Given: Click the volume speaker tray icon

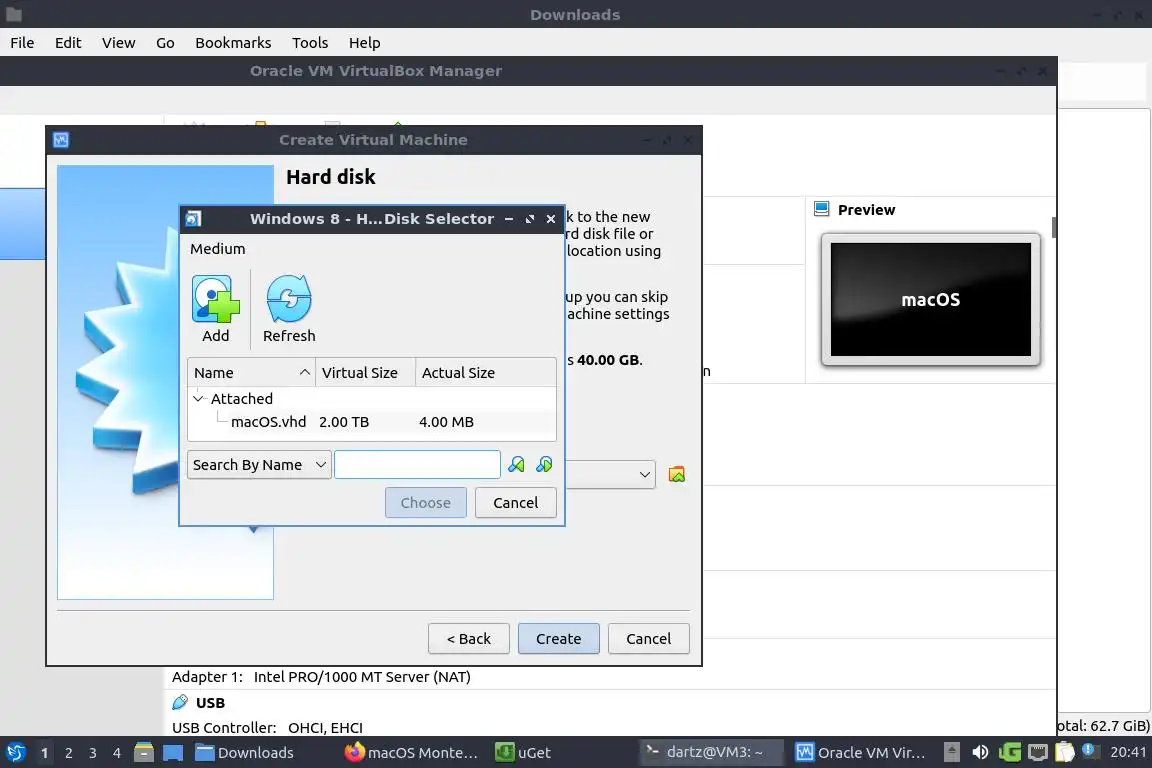Looking at the screenshot, I should click(x=980, y=753).
